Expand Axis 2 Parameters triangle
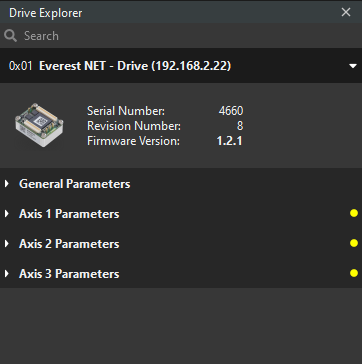This screenshot has width=362, height=364. coord(7,244)
